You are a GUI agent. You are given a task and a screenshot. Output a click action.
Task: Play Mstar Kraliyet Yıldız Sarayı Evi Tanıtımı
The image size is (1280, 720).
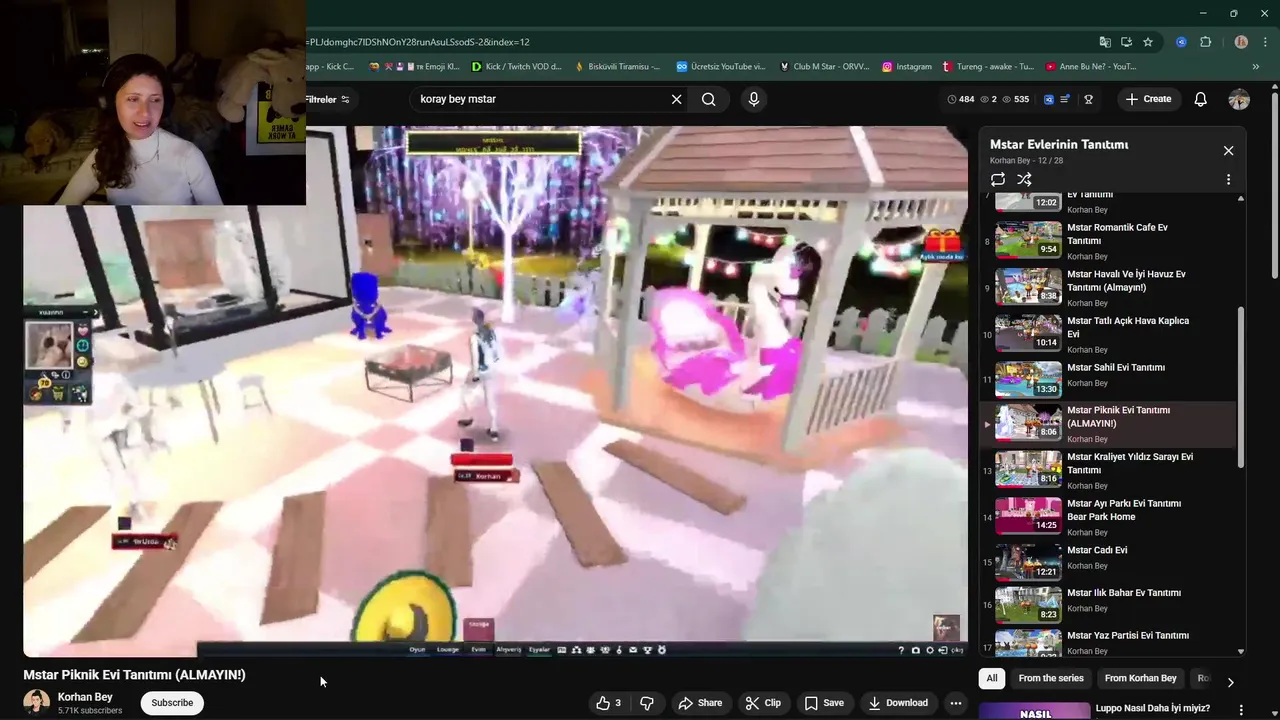click(x=1108, y=471)
